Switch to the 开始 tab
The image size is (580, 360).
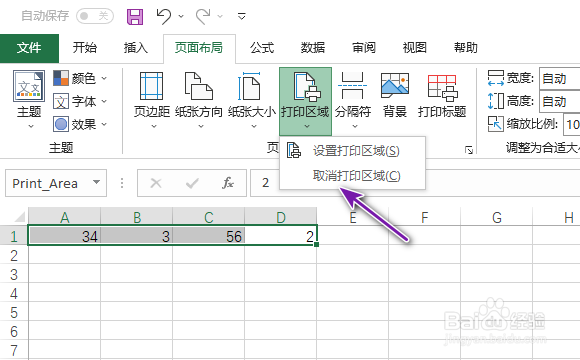pos(85,48)
